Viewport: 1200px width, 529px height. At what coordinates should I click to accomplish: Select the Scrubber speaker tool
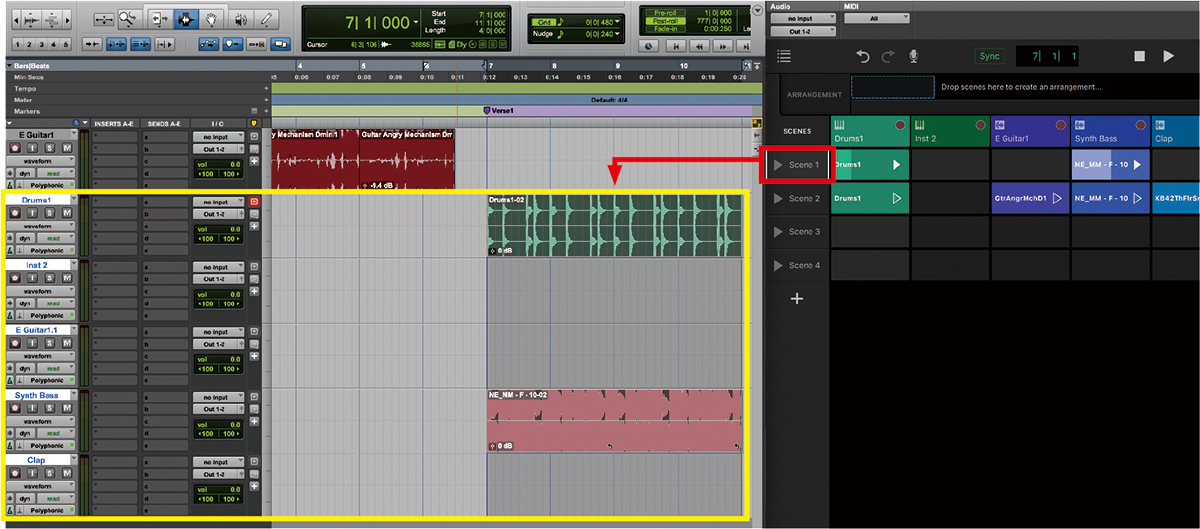240,18
